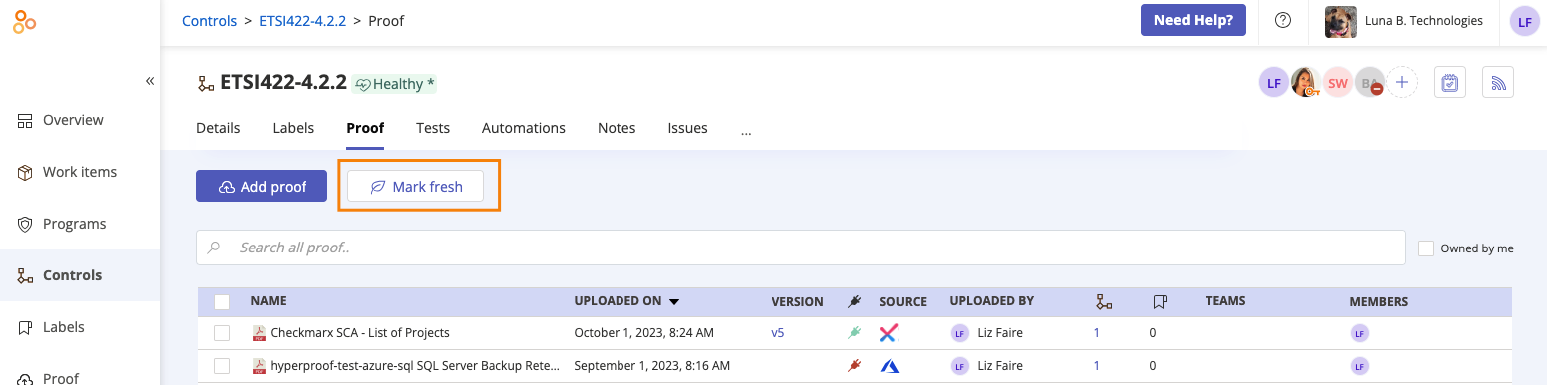Image resolution: width=1547 pixels, height=385 pixels.
Task: Open the activity feed icon
Action: (1498, 83)
